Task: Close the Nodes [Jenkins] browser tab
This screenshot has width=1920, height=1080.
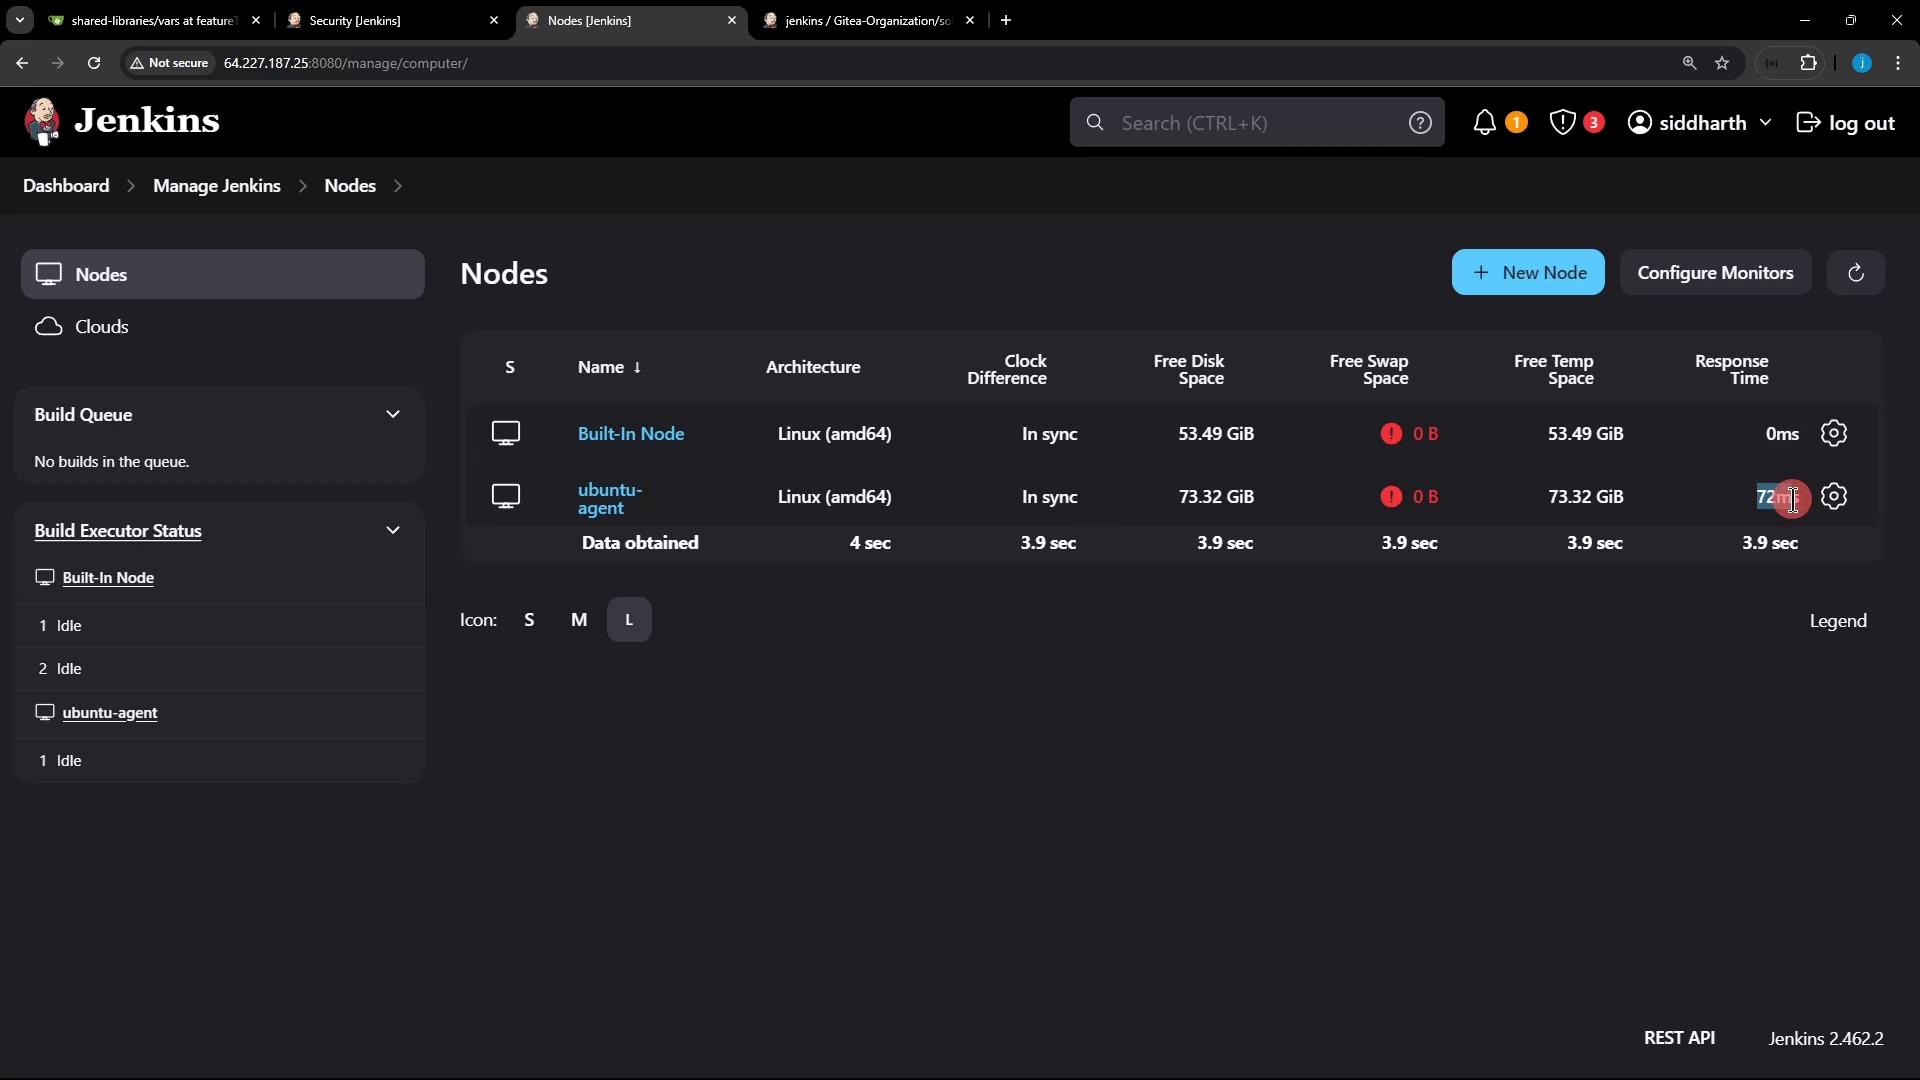Action: (731, 20)
